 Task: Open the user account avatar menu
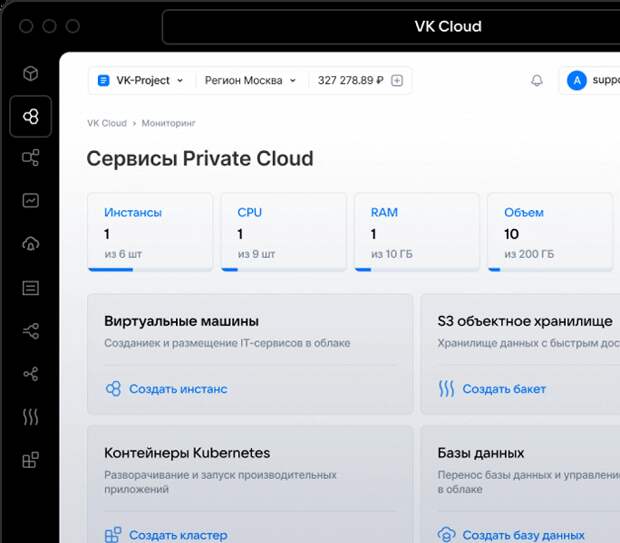(577, 81)
